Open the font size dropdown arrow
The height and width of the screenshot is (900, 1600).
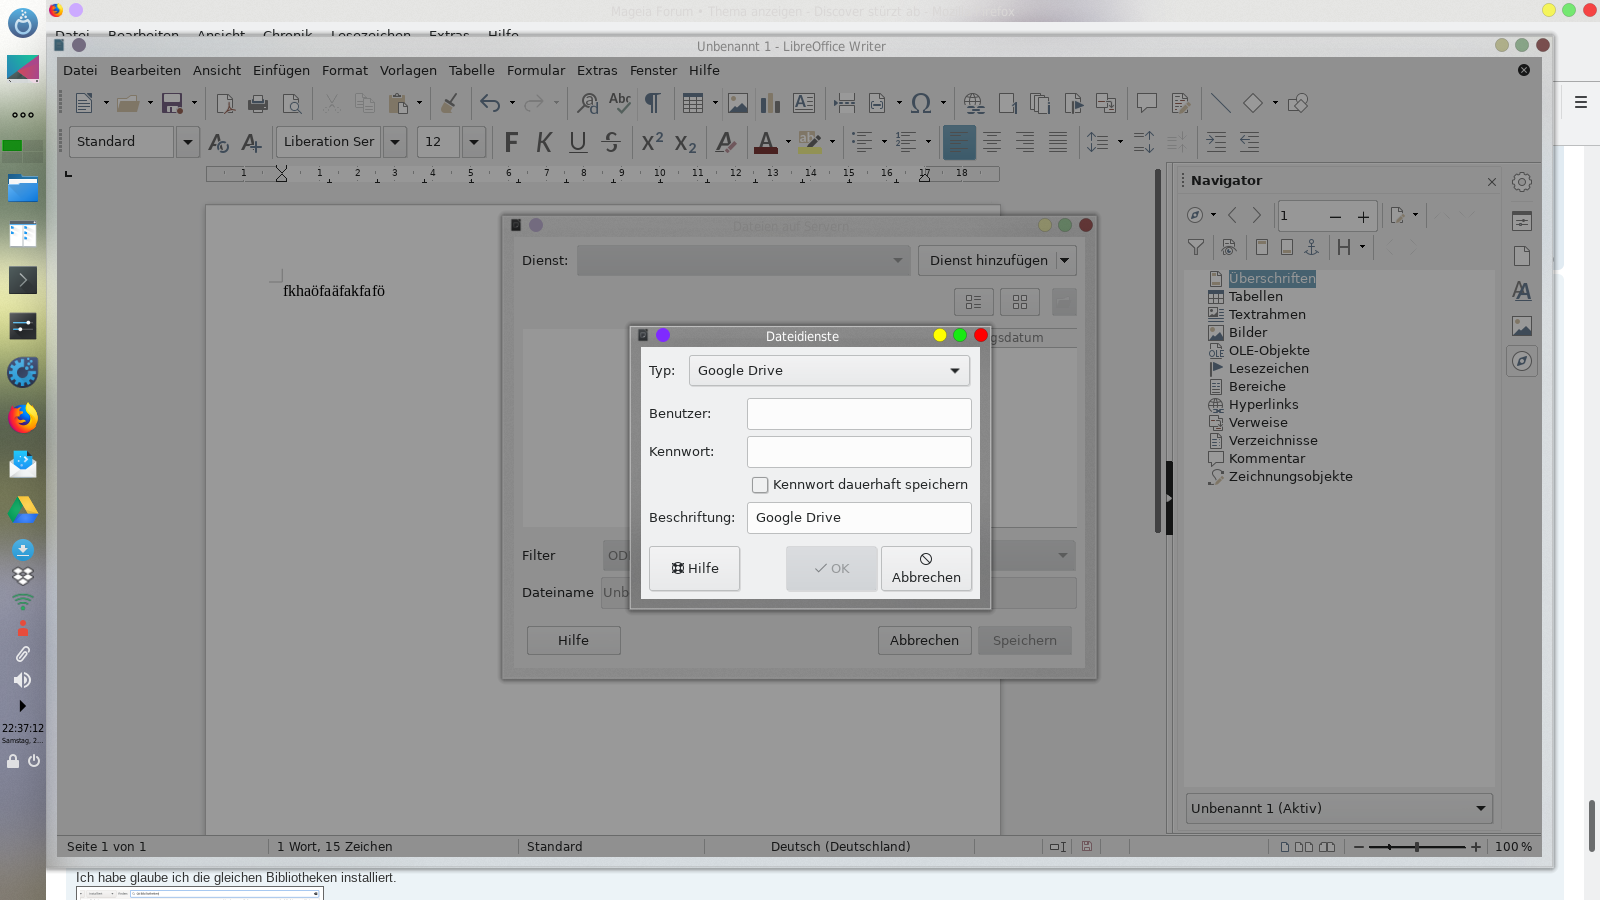[474, 142]
